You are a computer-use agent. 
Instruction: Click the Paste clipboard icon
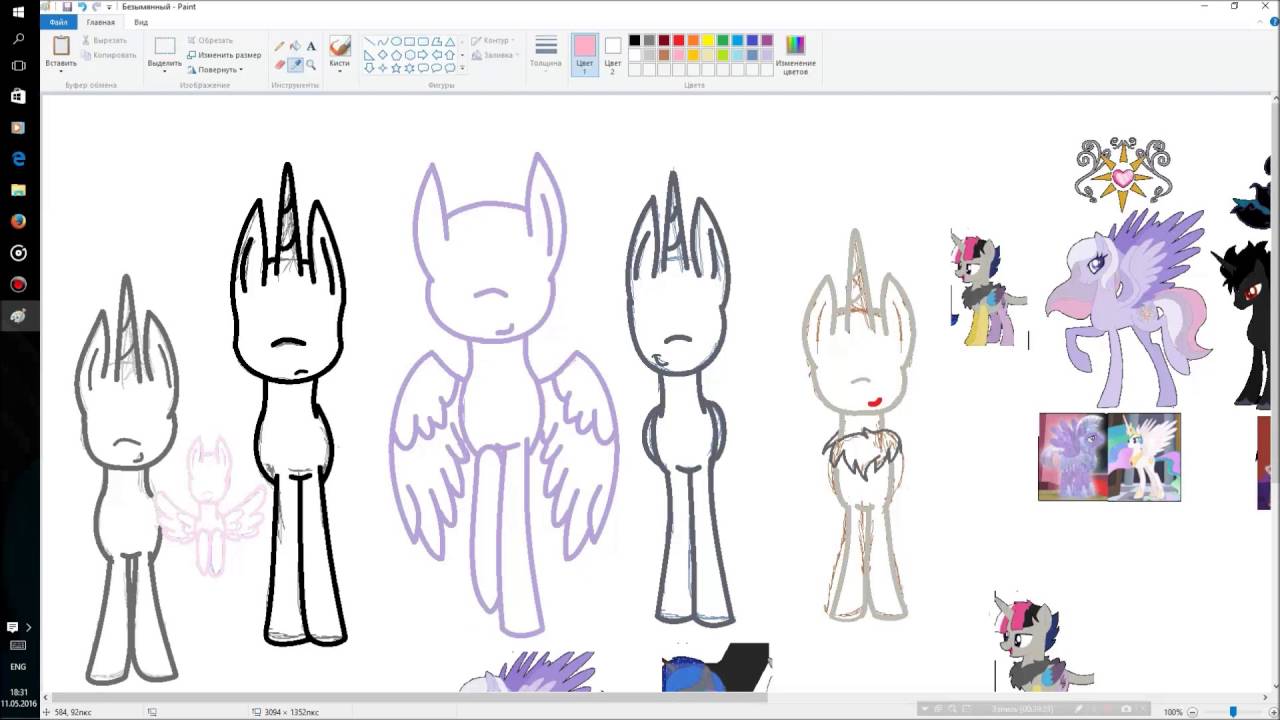coord(61,46)
